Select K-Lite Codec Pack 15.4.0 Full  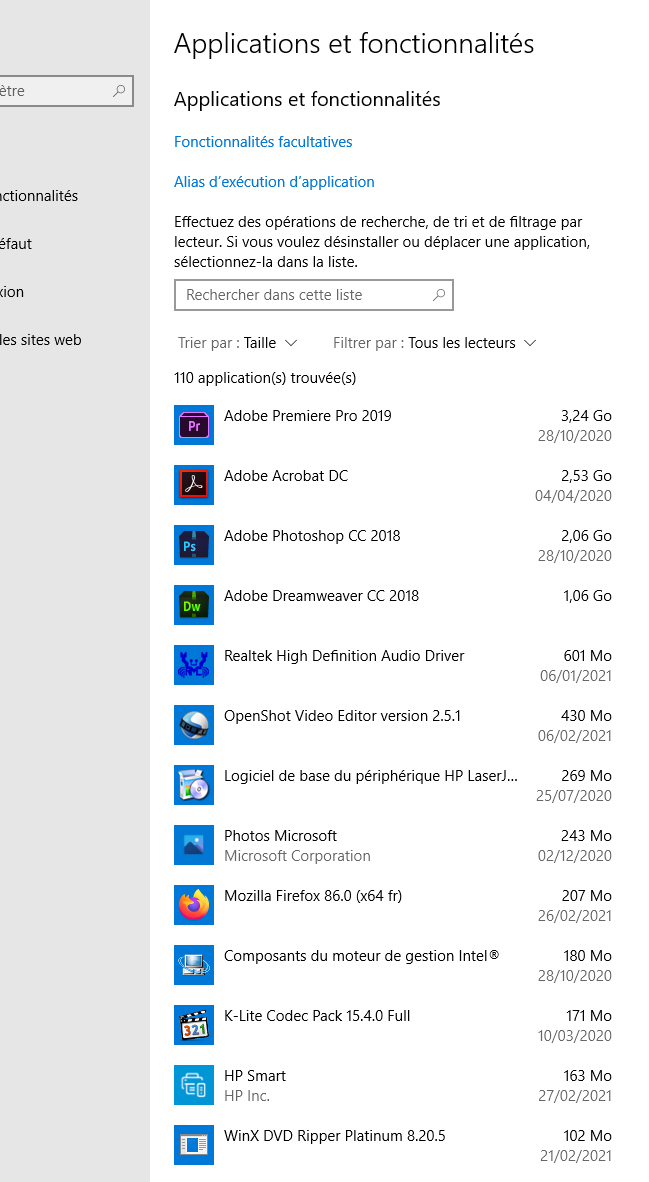point(317,1015)
